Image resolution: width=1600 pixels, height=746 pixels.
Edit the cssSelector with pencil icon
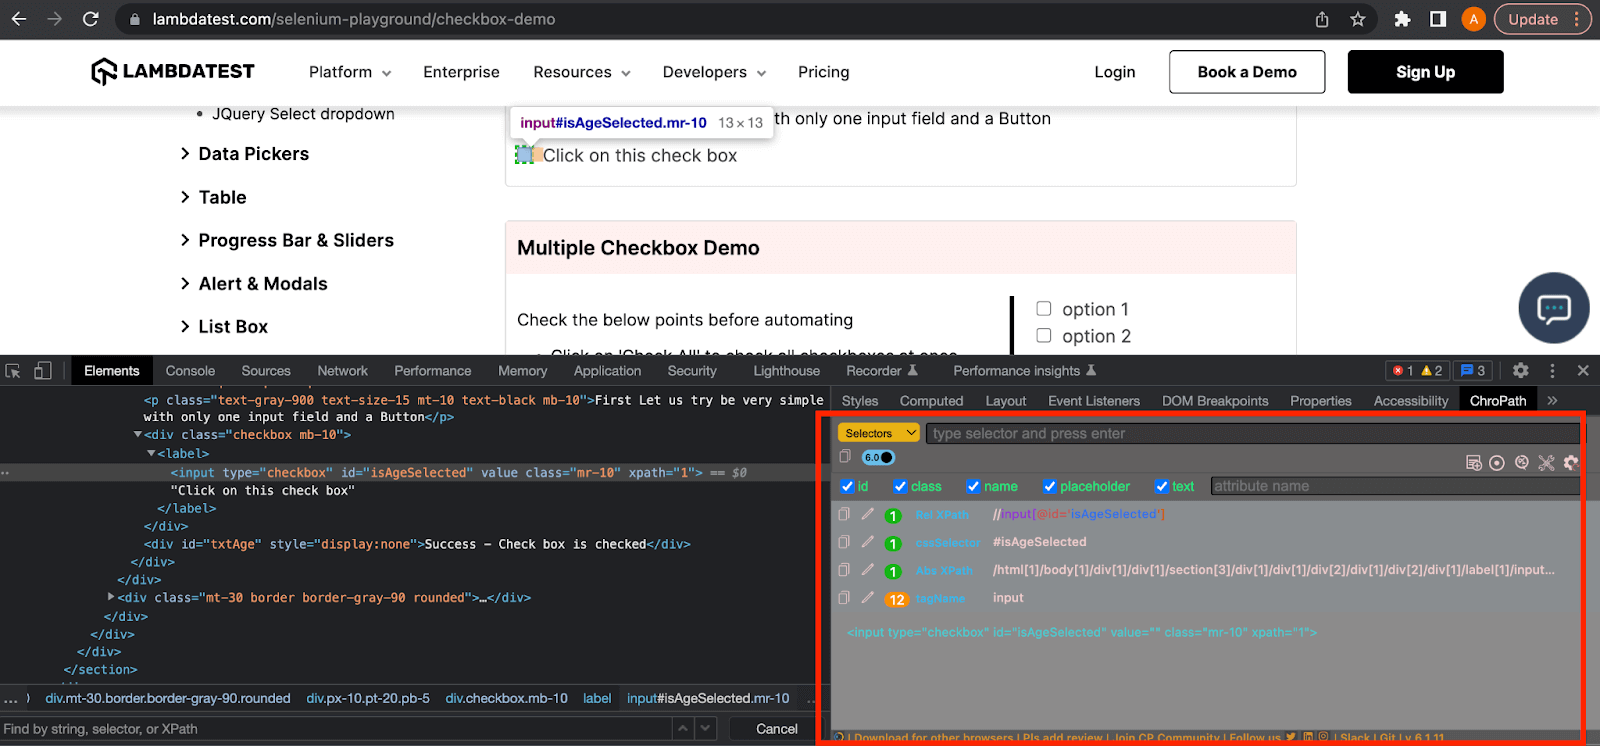[867, 542]
